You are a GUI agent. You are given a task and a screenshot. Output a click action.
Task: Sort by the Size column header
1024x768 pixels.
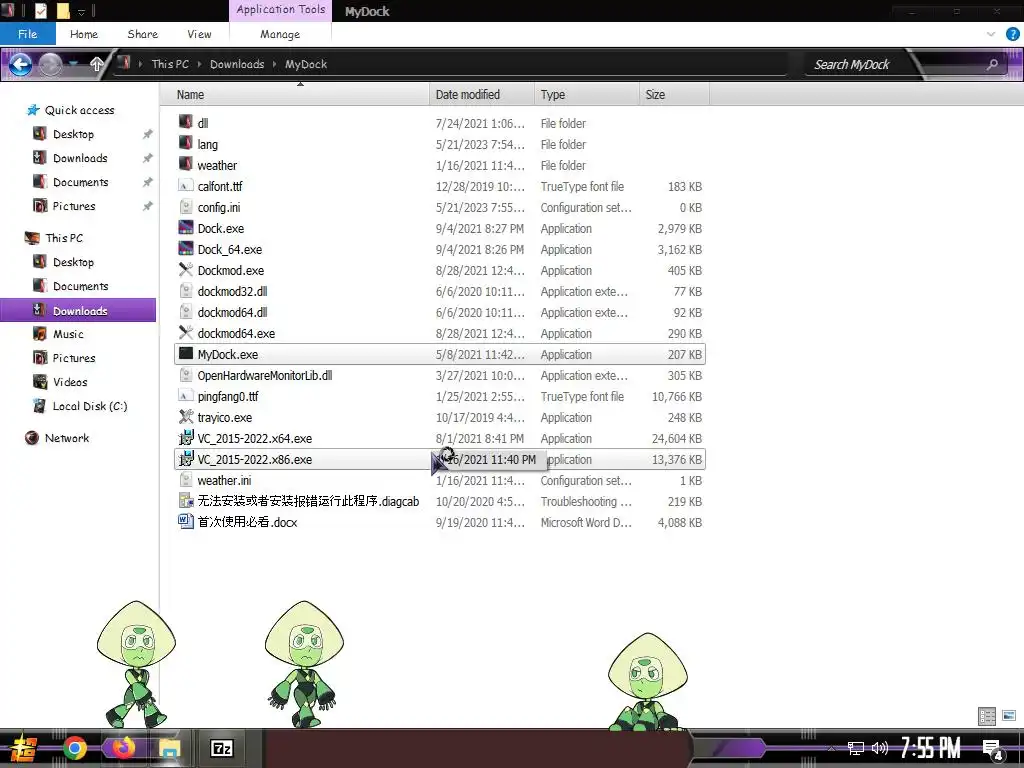(674, 95)
